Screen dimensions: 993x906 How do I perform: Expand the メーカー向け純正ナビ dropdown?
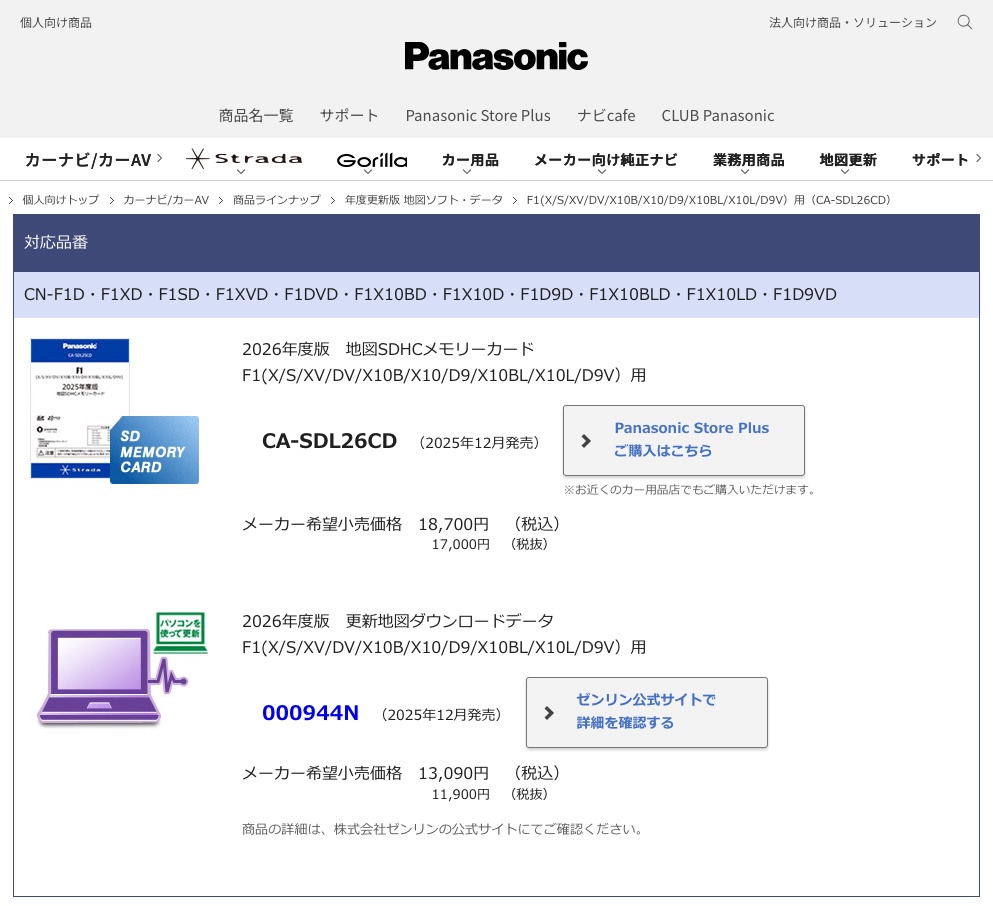605,161
